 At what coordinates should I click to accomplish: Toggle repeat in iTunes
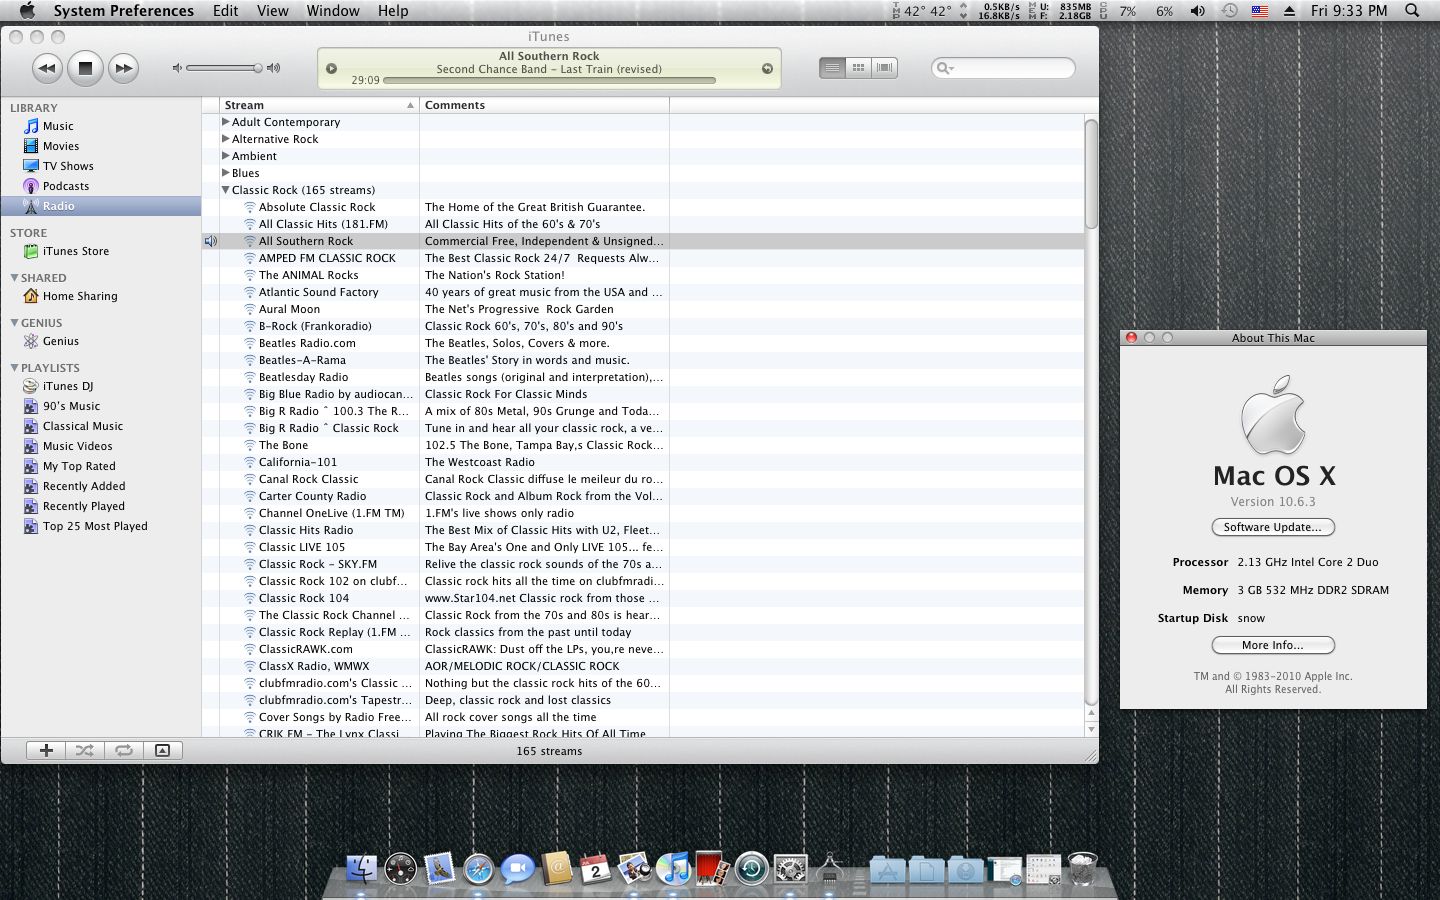coord(124,750)
